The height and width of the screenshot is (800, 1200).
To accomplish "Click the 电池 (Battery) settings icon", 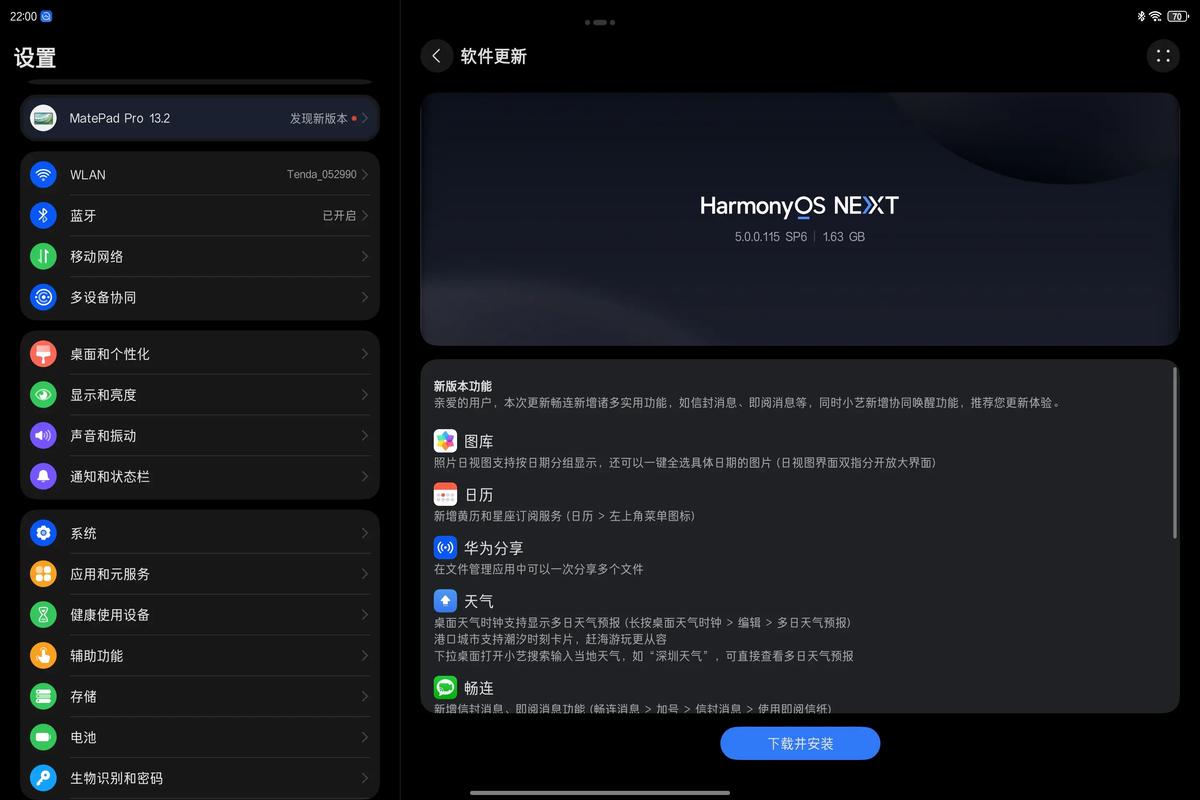I will (43, 737).
